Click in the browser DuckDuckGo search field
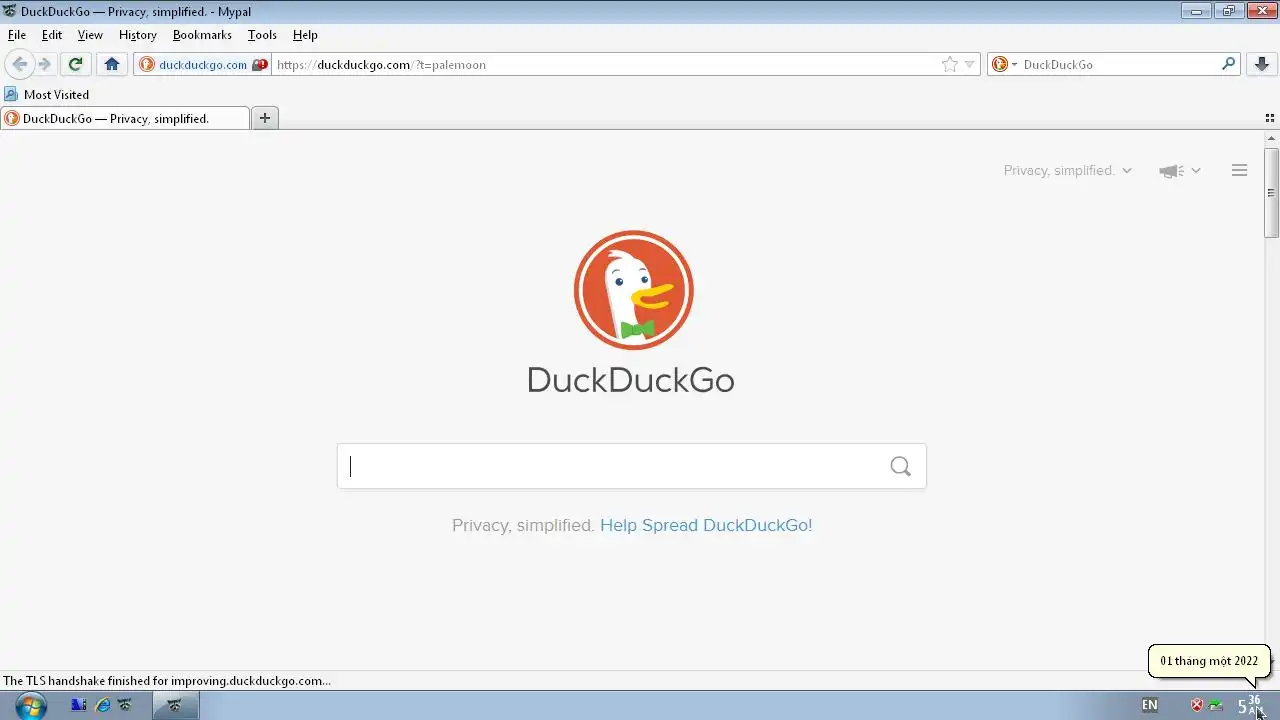 [x=1118, y=64]
